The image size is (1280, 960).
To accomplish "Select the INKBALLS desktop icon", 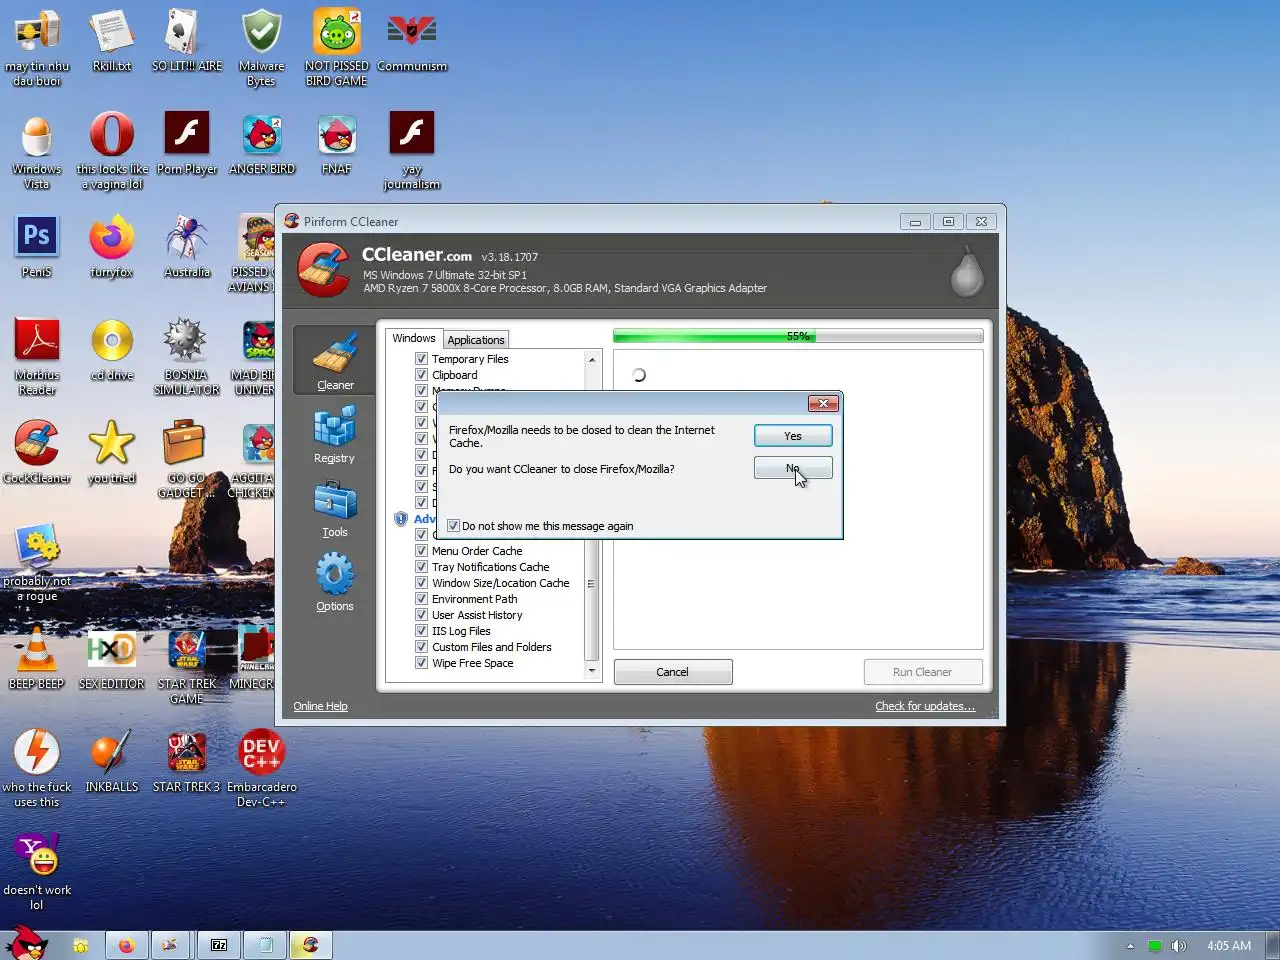I will (112, 761).
